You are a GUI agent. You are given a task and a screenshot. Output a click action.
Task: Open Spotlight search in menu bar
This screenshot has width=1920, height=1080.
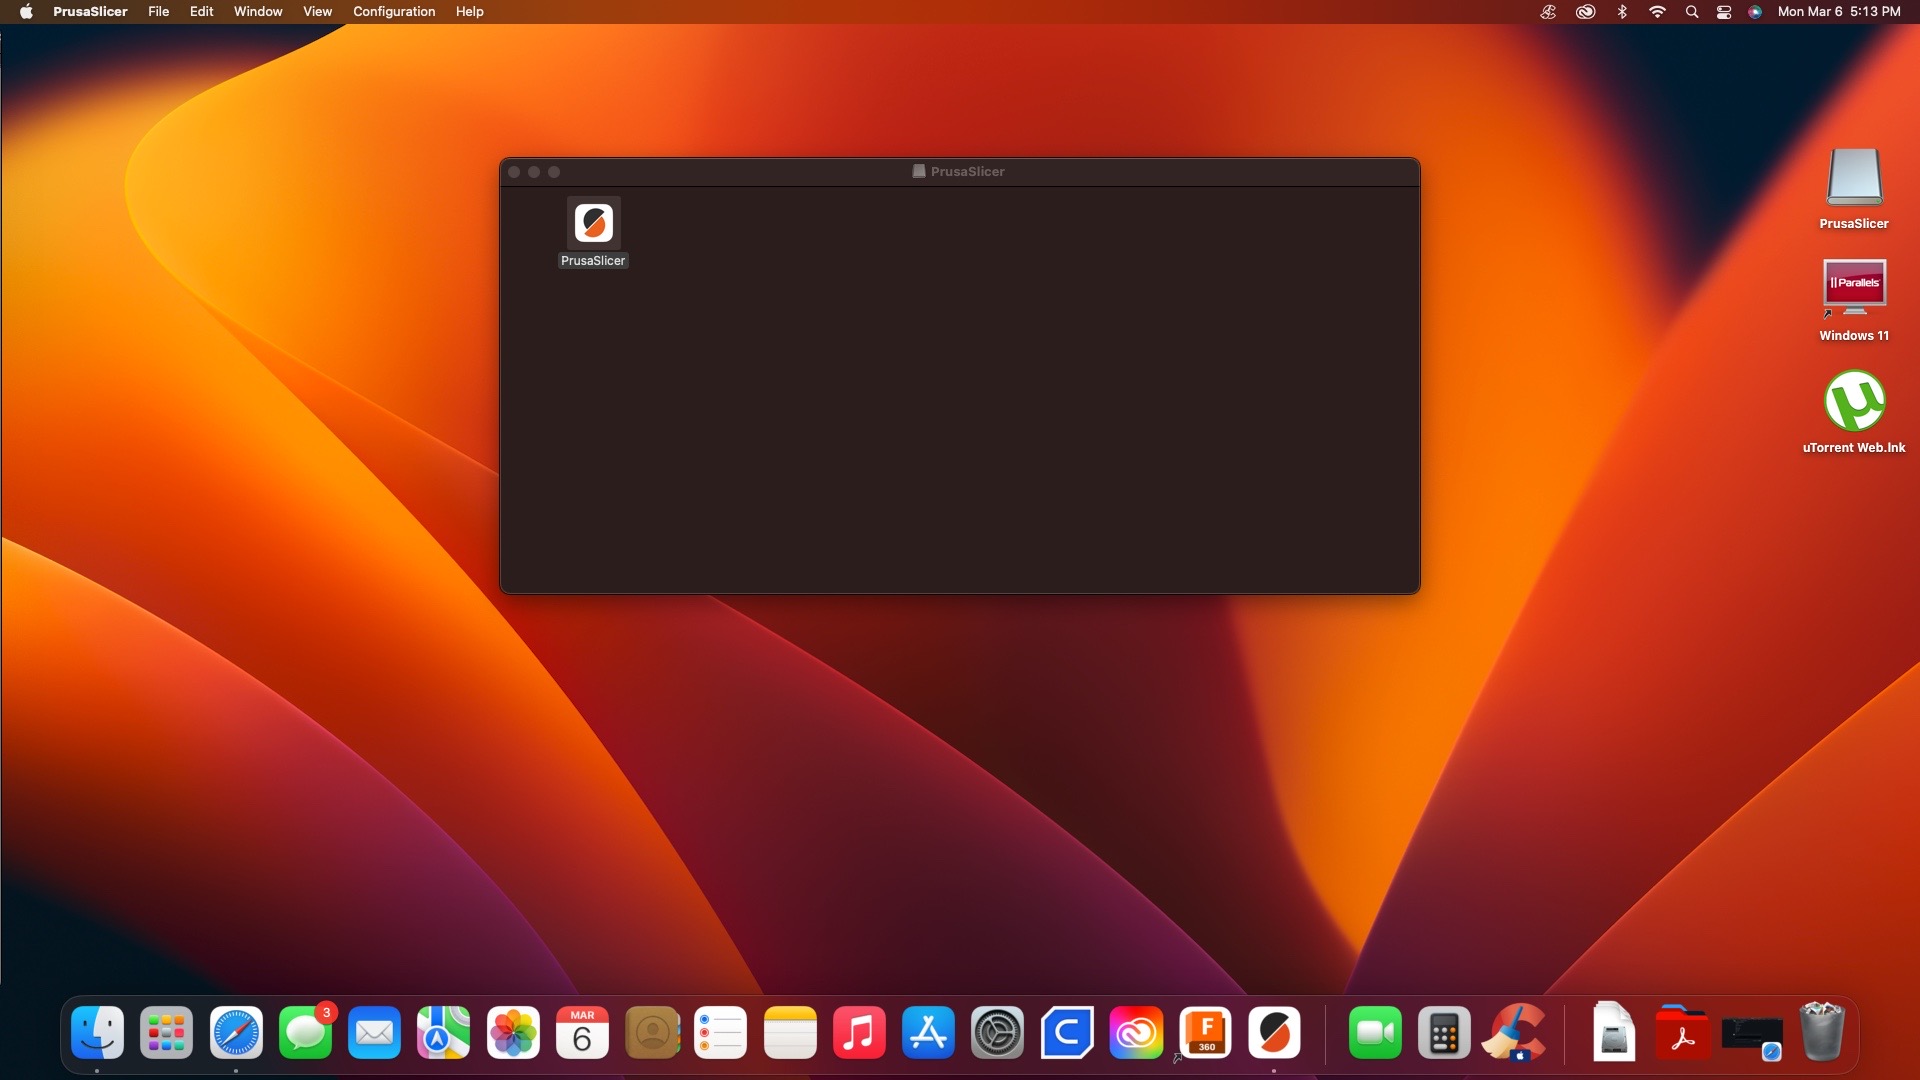[1691, 12]
